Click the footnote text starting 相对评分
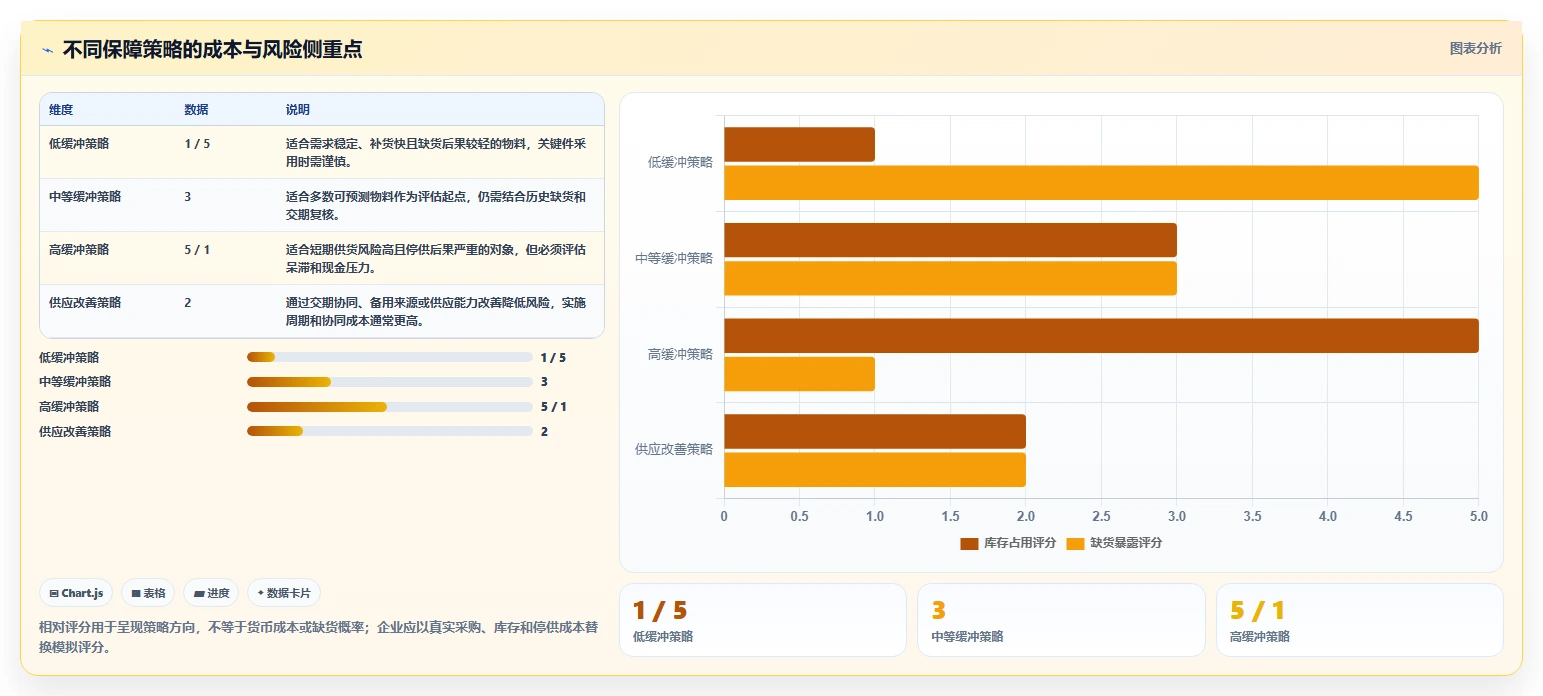The width and height of the screenshot is (1543, 696). (x=318, y=637)
